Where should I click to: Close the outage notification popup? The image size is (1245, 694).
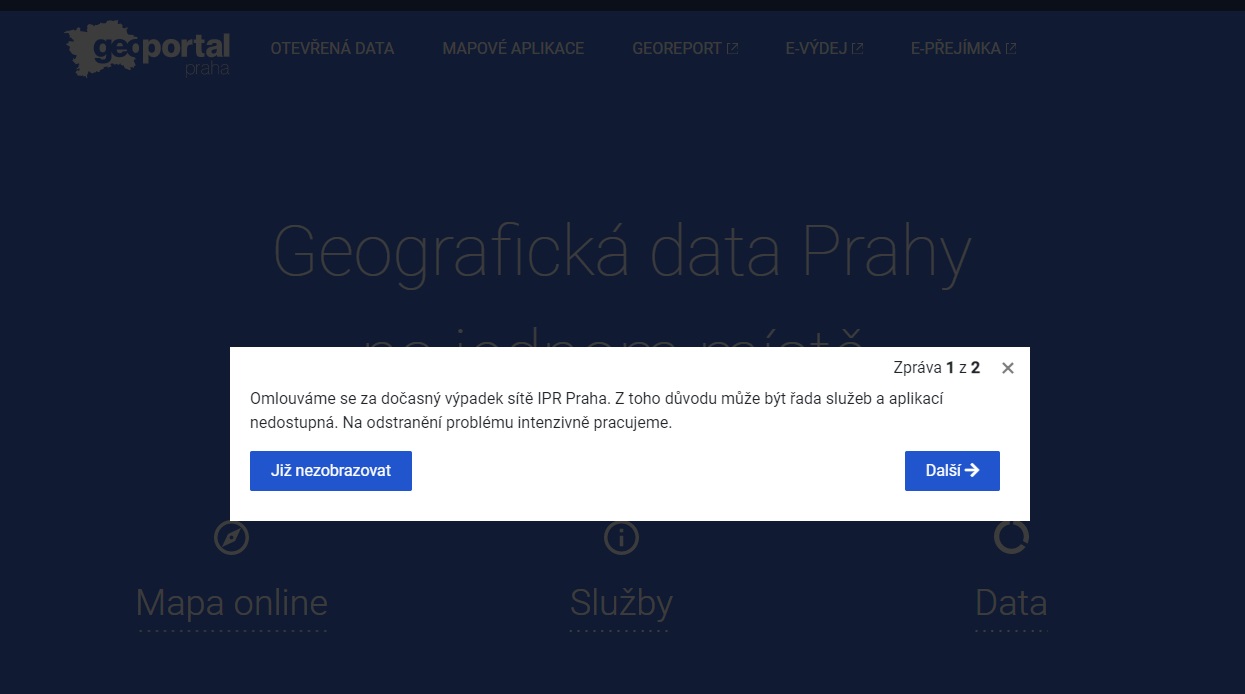tap(1007, 368)
